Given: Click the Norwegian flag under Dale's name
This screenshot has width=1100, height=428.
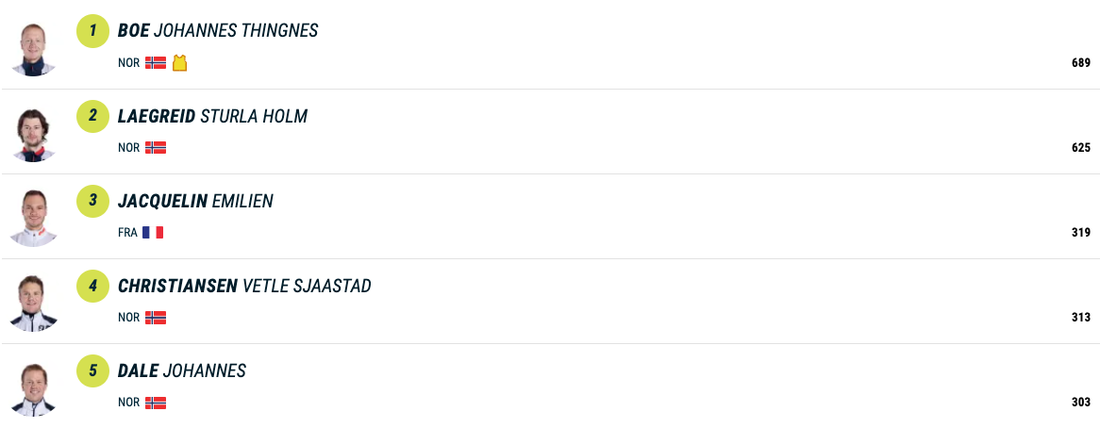Looking at the screenshot, I should (x=155, y=403).
